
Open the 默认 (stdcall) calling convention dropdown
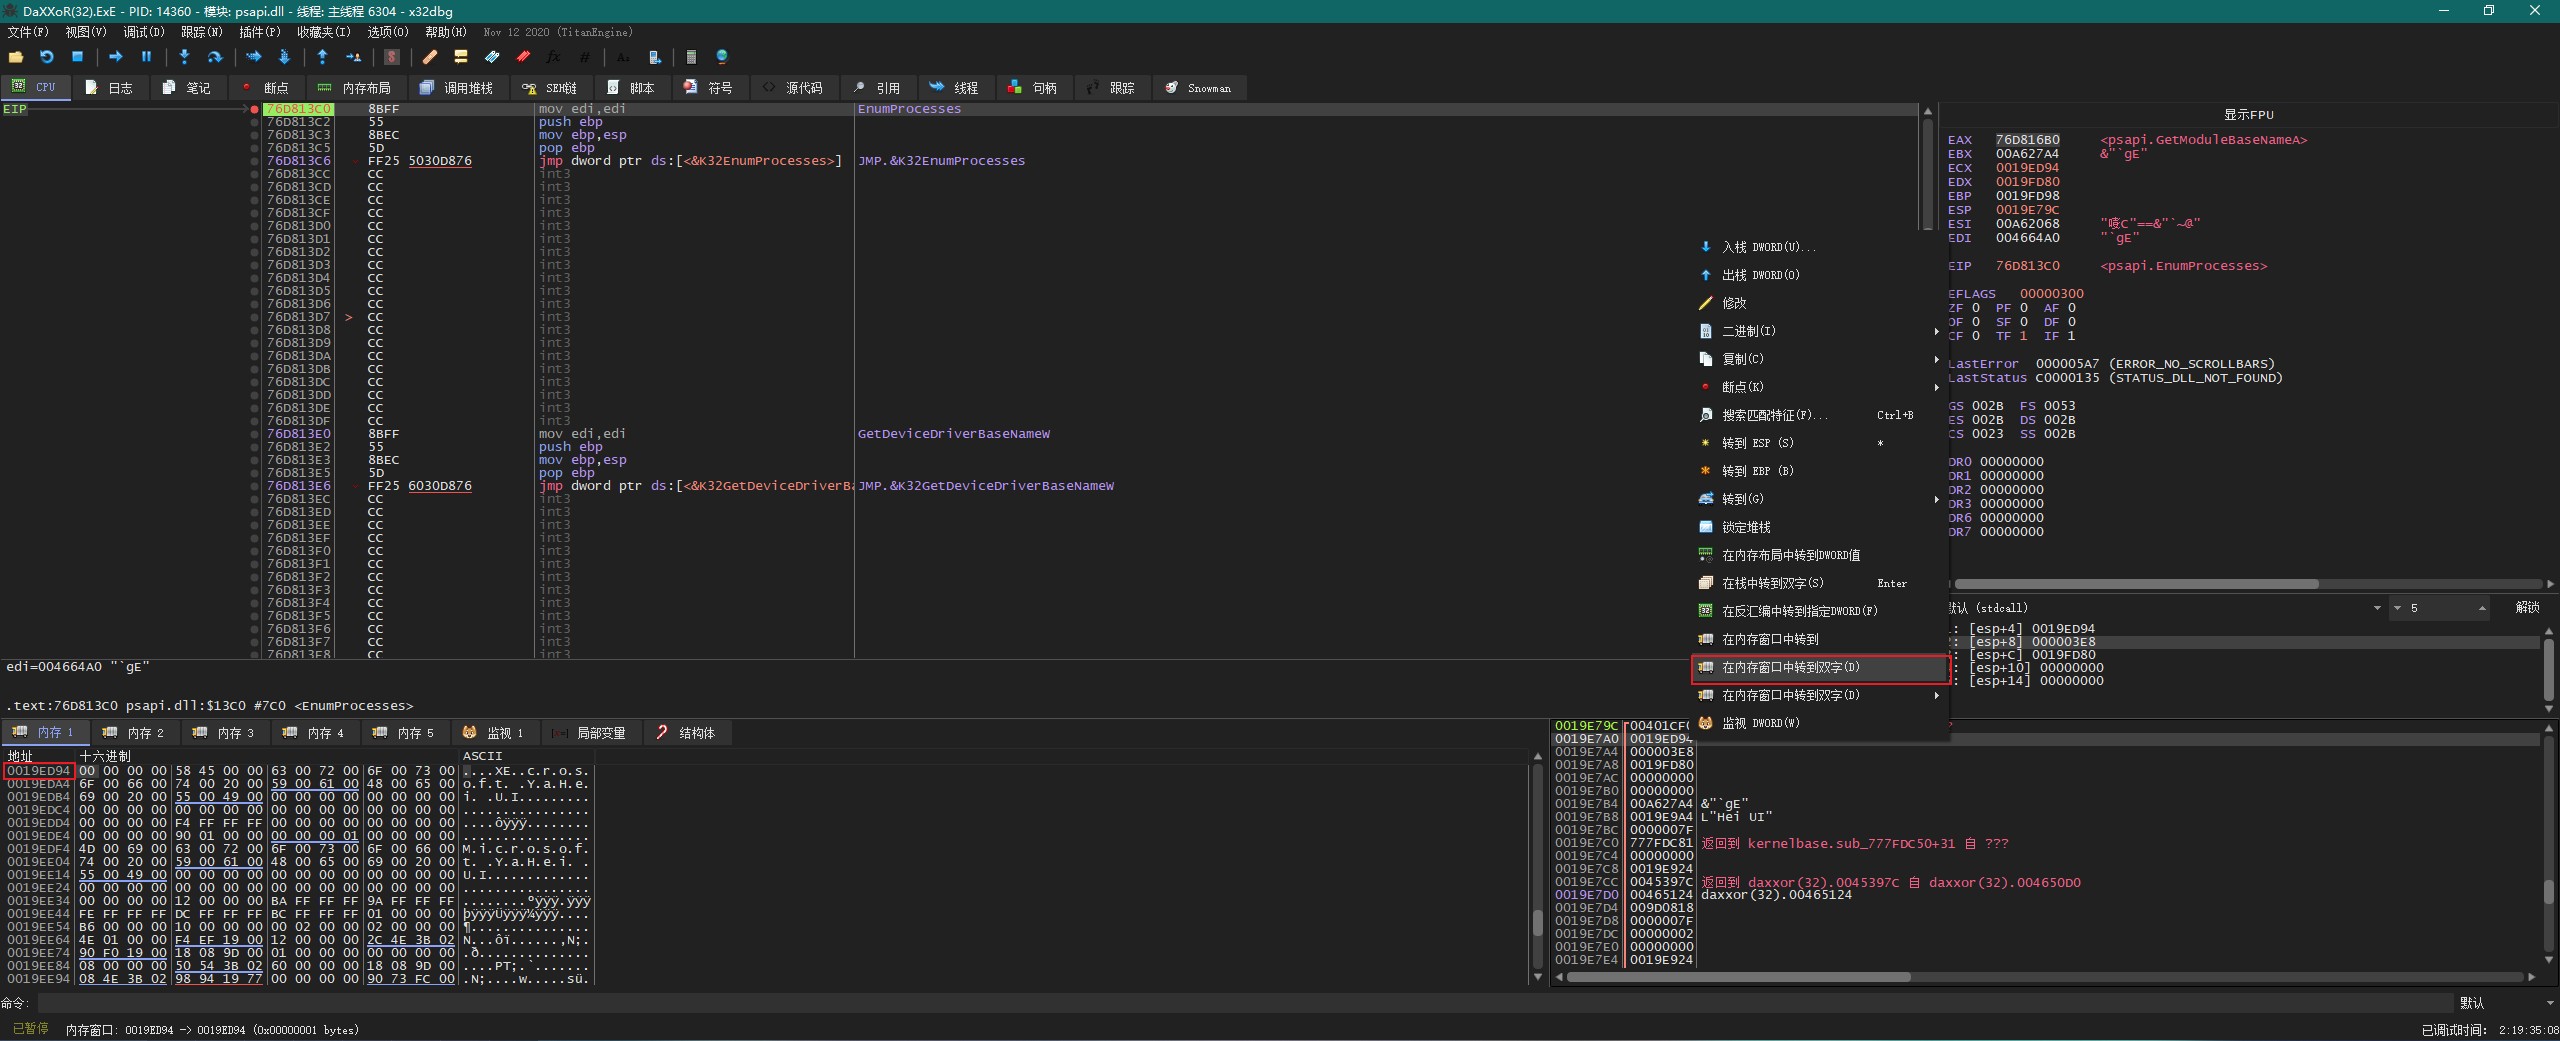point(2376,608)
